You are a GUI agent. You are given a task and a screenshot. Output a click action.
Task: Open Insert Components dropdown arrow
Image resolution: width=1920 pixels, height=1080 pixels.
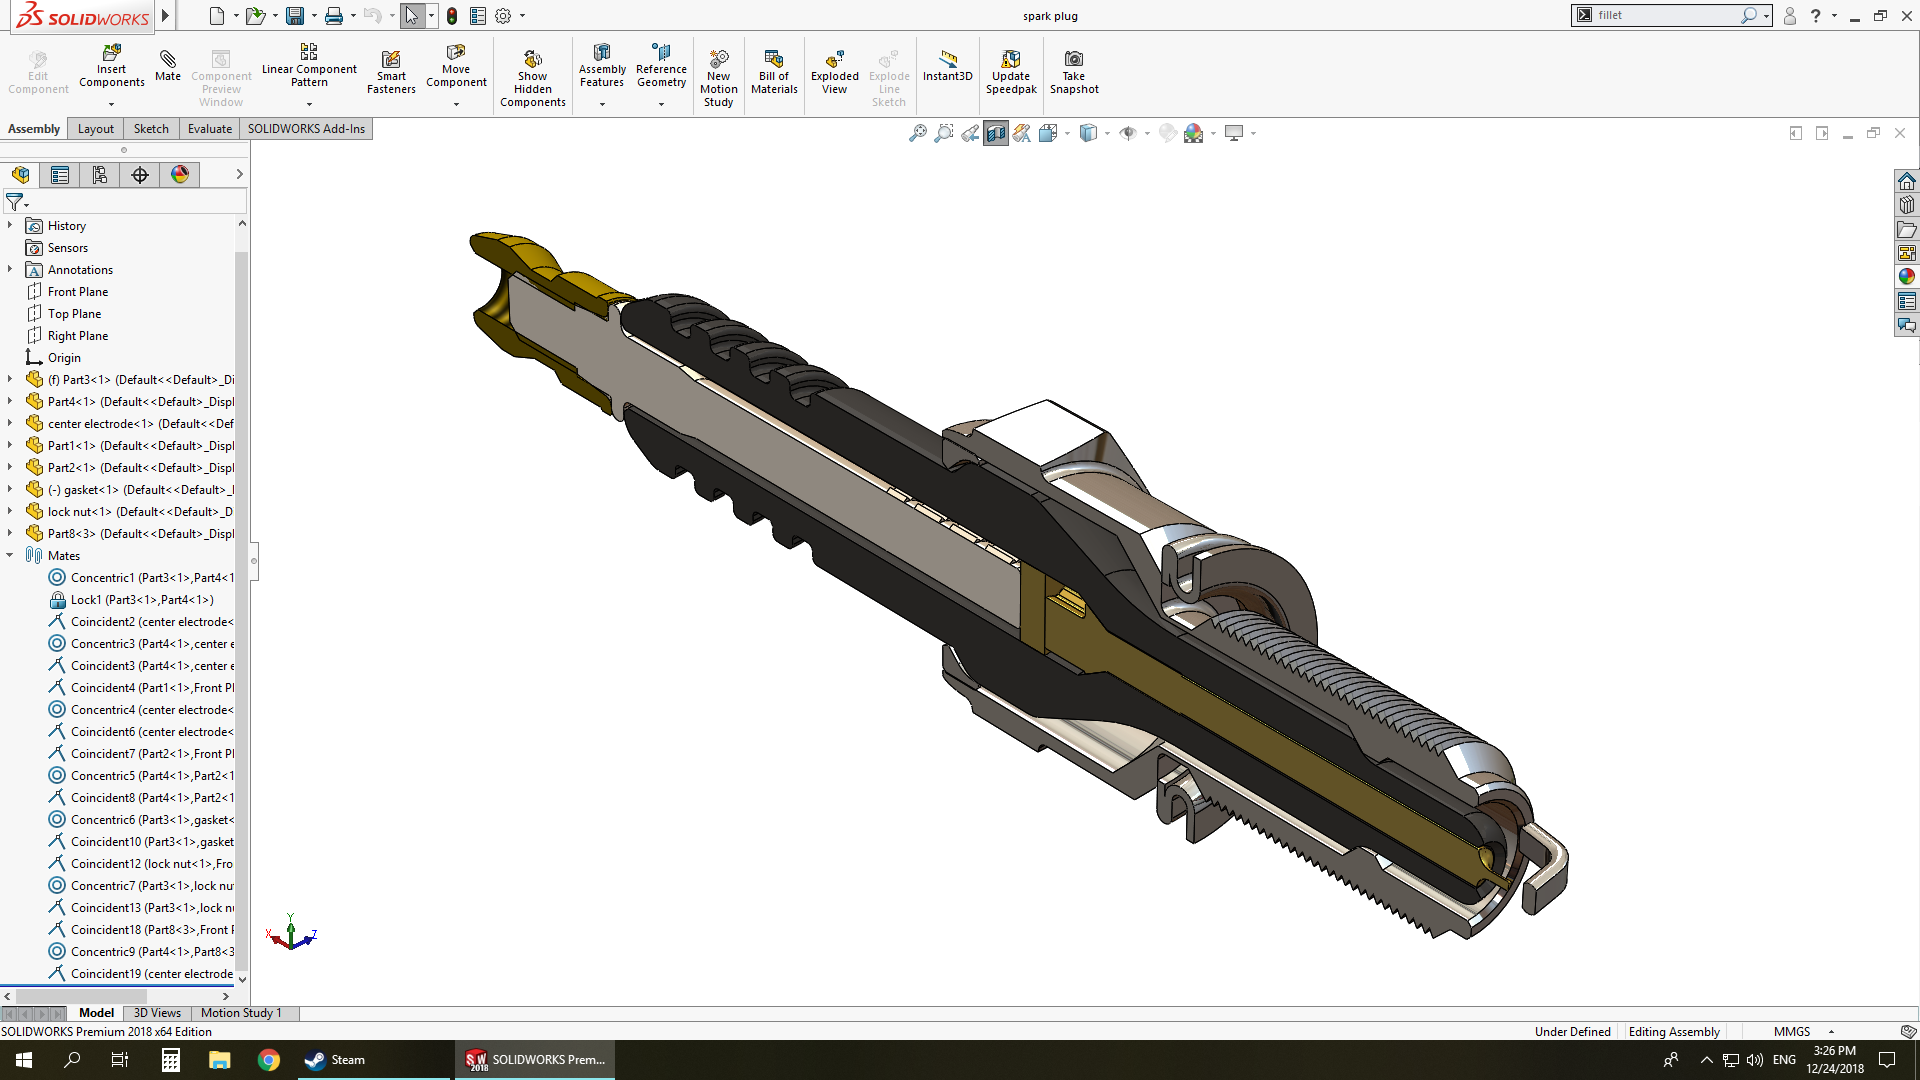111,104
